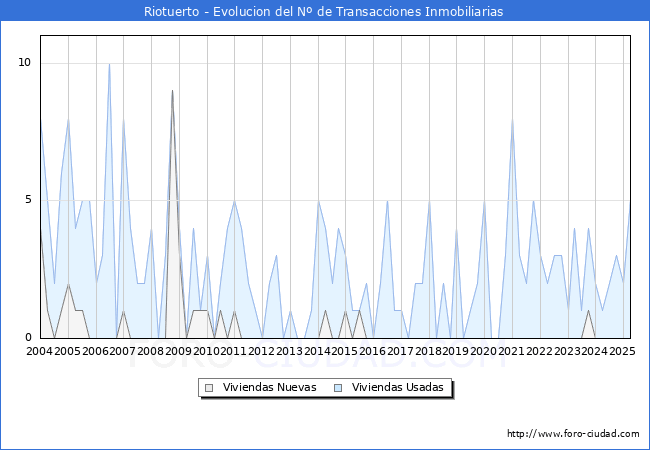This screenshot has height=450, width=650.
Task: Click the 2025 x-axis label
Action: 622,351
